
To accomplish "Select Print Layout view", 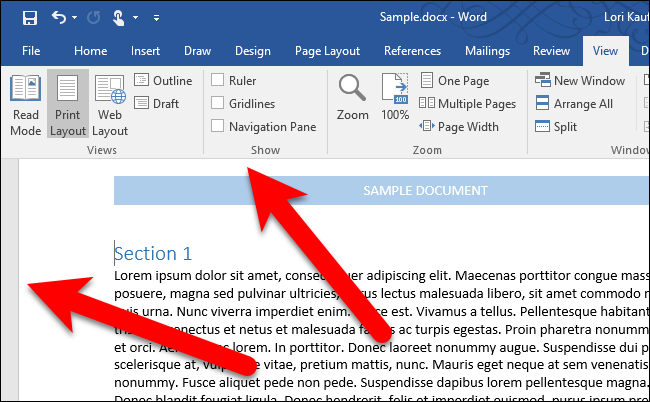I will point(68,104).
